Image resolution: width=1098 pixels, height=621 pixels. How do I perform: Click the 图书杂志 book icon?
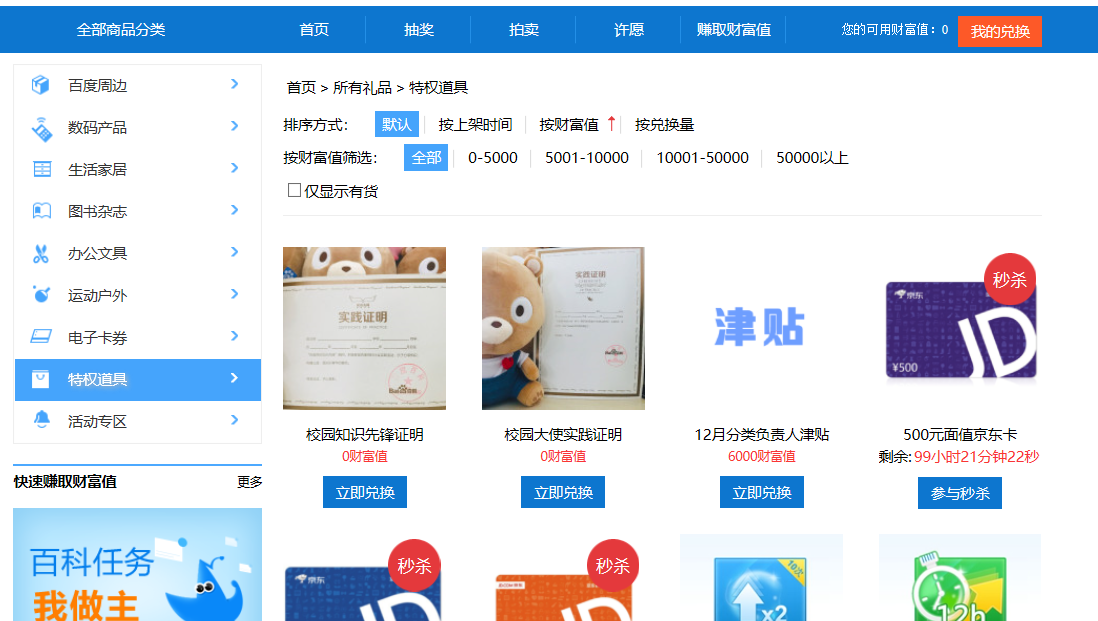(41, 212)
